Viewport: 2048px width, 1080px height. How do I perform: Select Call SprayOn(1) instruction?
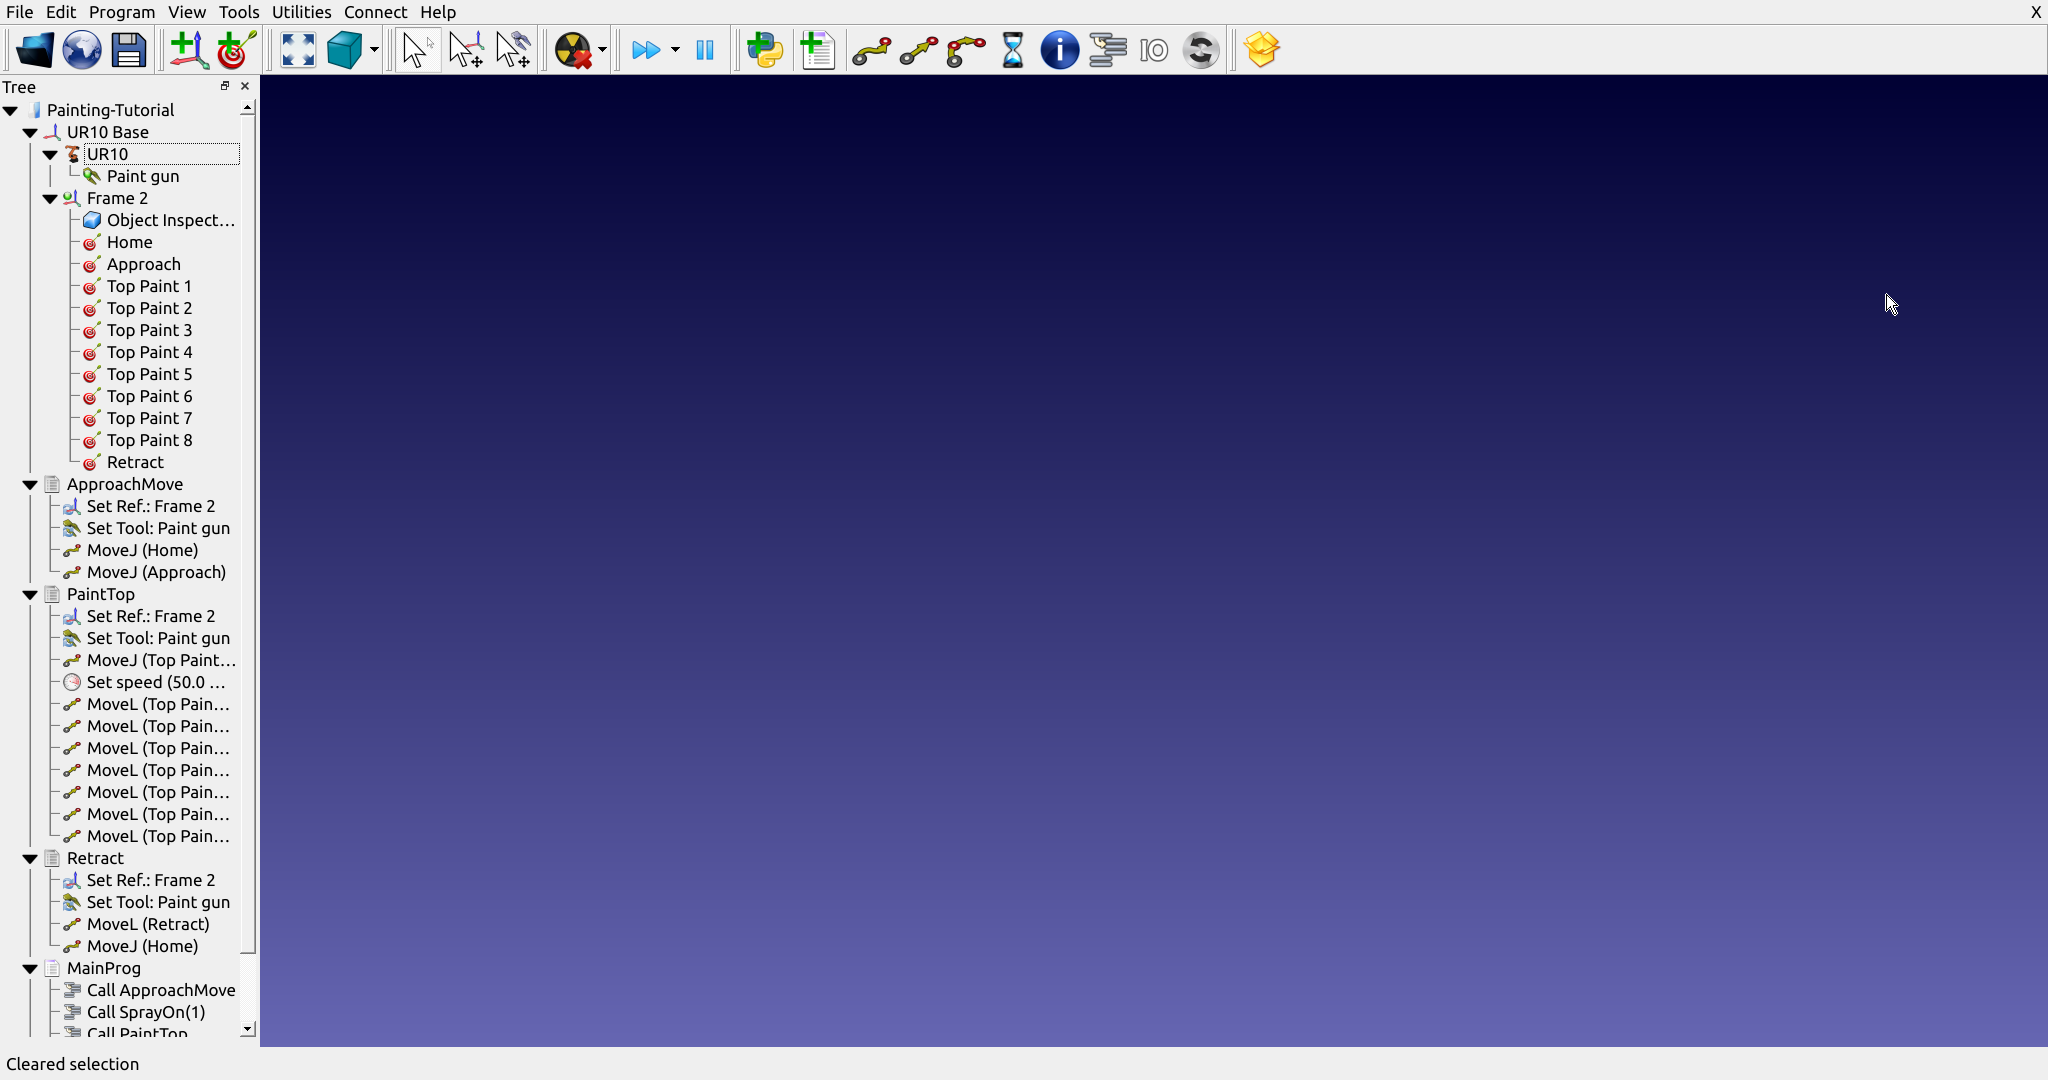coord(146,1012)
